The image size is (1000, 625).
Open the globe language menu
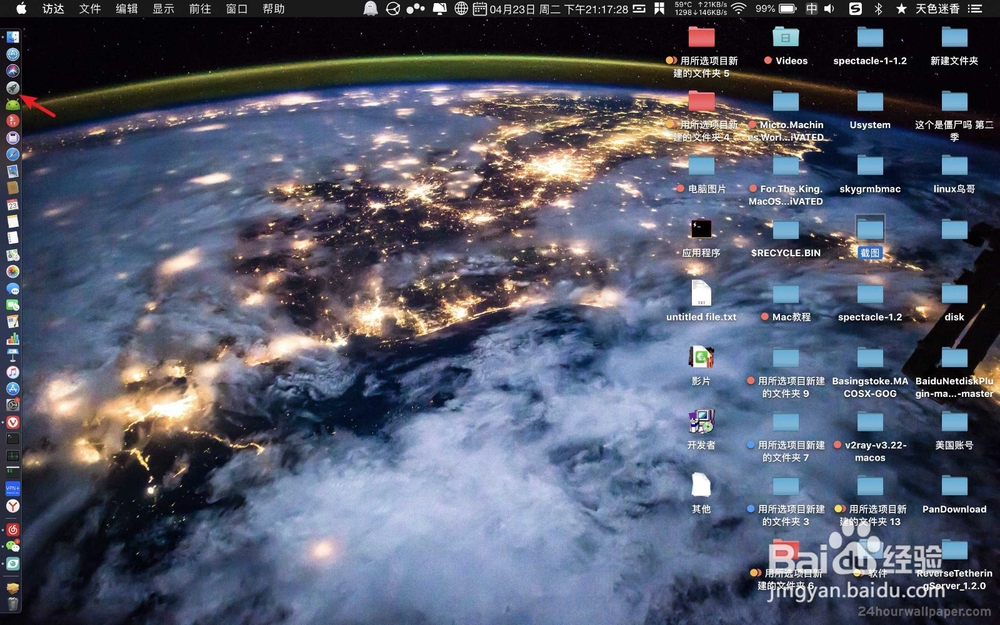(x=460, y=11)
